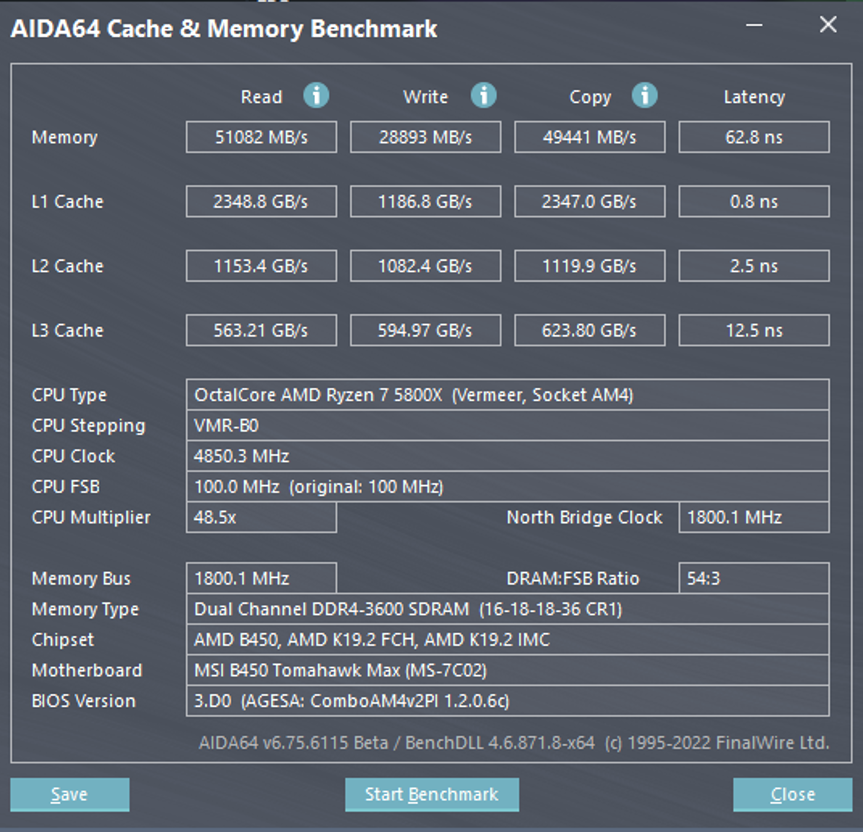Open the Write bandwidth info tooltip icon
The width and height of the screenshot is (863, 832).
484,96
